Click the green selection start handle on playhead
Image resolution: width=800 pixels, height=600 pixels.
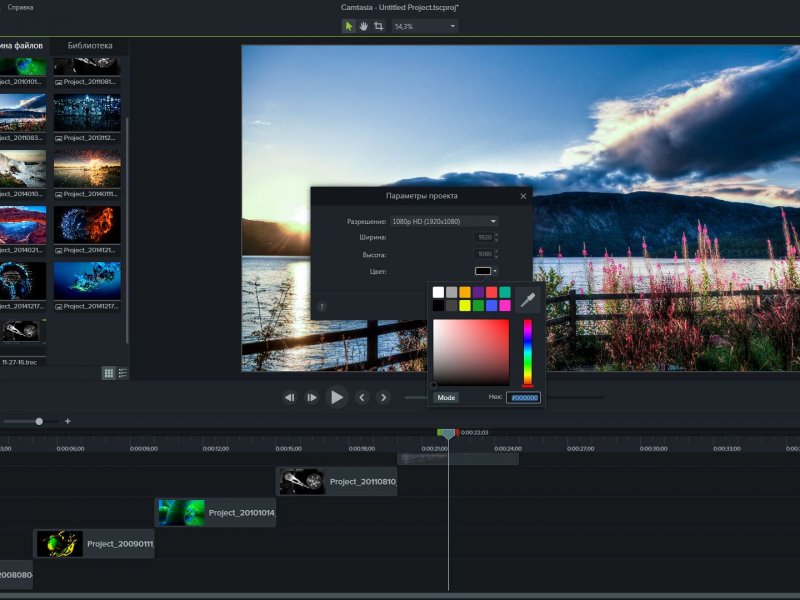click(439, 433)
